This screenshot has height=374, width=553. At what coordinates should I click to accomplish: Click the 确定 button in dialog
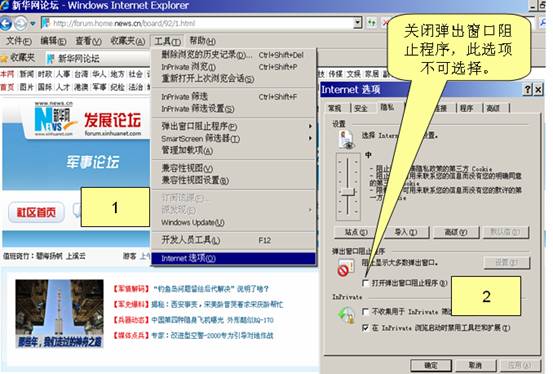pyautogui.click(x=431, y=365)
